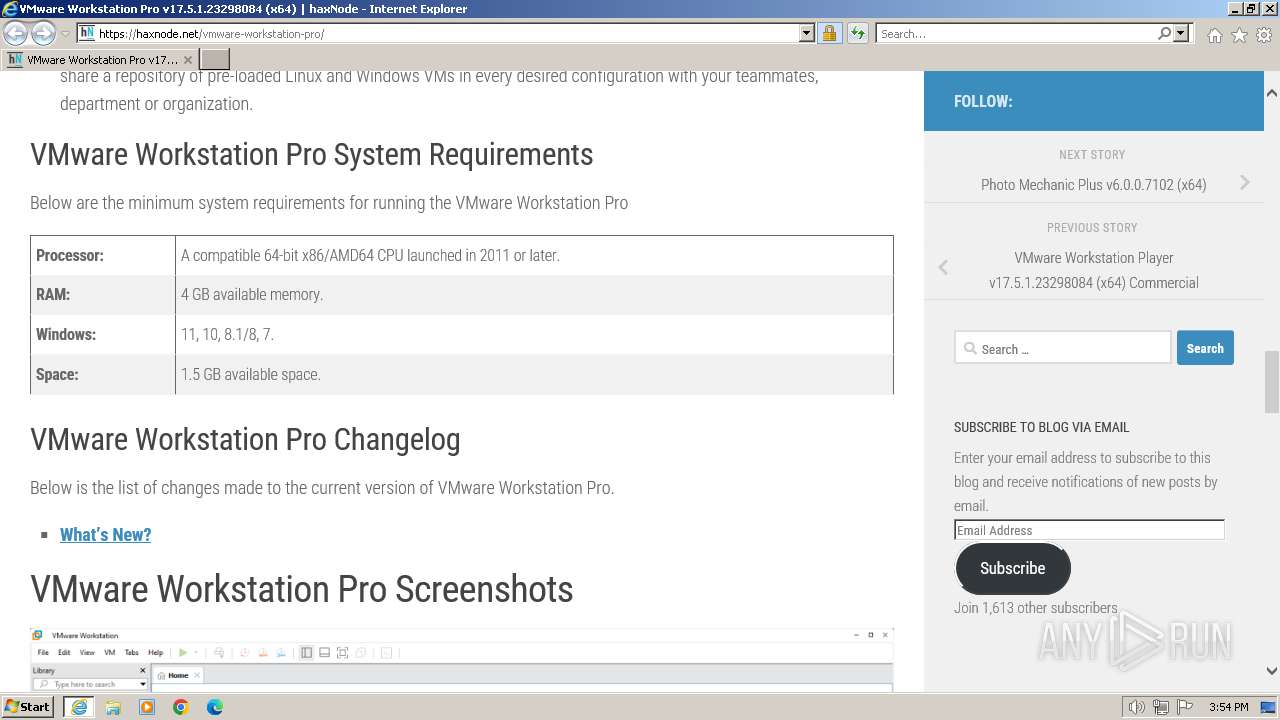
Task: Open next story Photo Mechanic Plus link
Action: pos(1093,185)
